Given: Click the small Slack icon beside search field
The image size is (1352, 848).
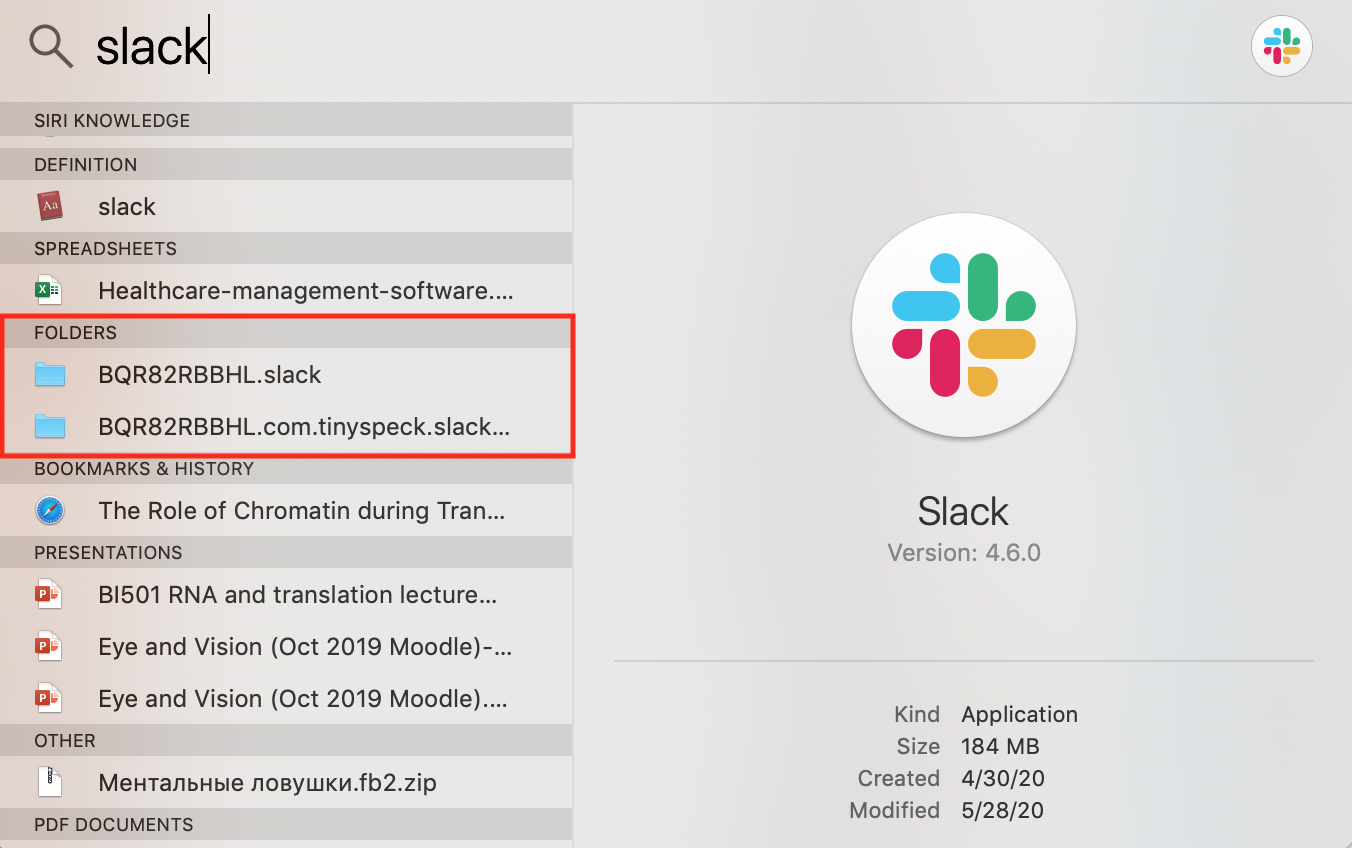Looking at the screenshot, I should [x=1281, y=46].
